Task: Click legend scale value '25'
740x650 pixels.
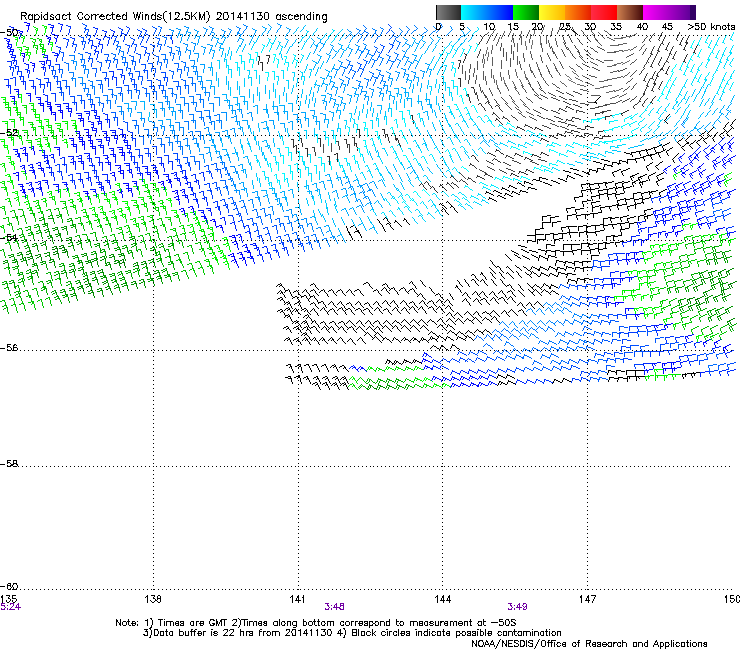Action: pos(564,27)
